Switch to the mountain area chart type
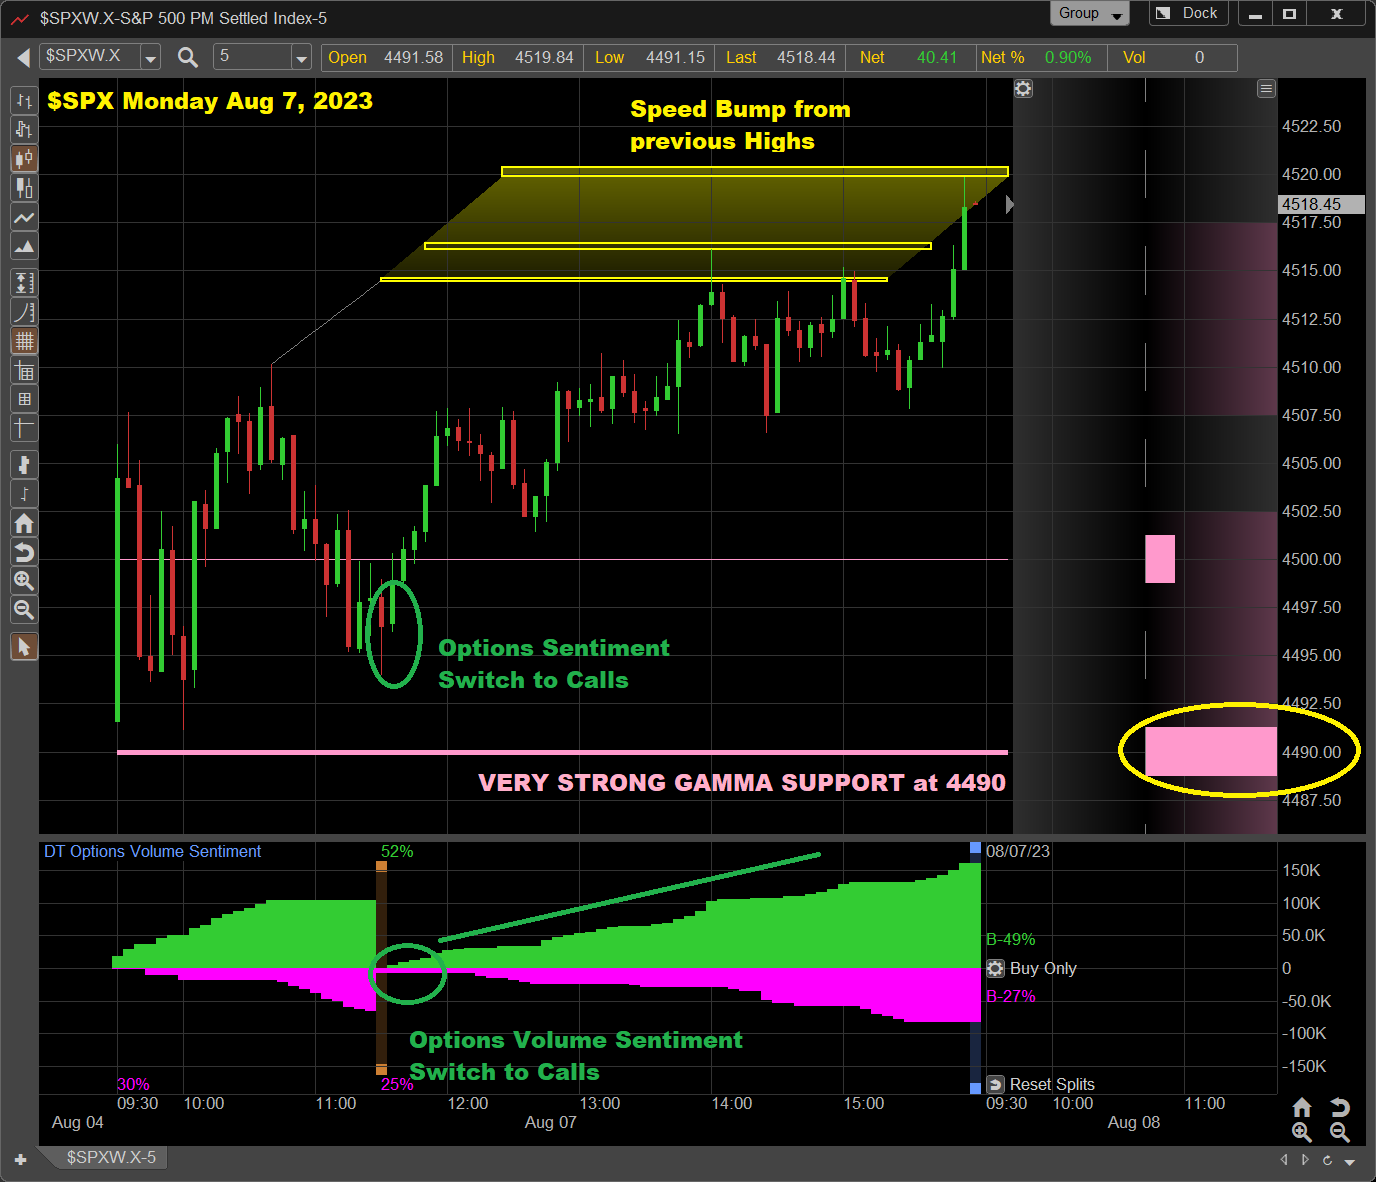Viewport: 1376px width, 1182px height. click(x=24, y=246)
